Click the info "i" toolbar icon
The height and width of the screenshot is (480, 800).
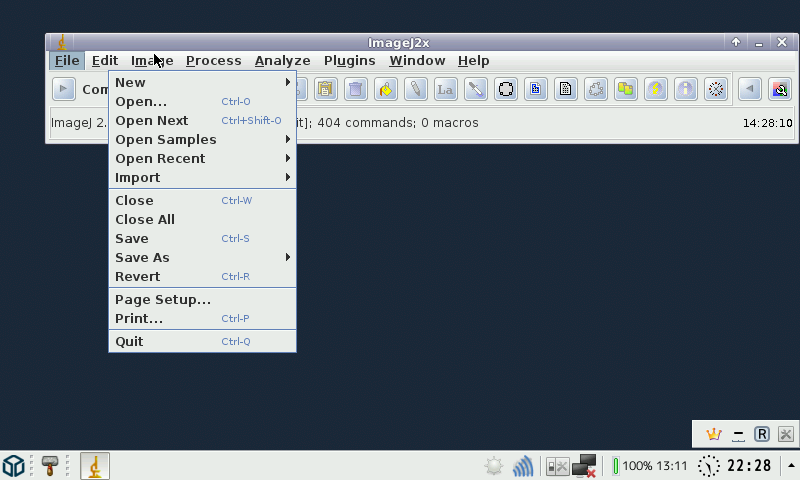tap(686, 89)
